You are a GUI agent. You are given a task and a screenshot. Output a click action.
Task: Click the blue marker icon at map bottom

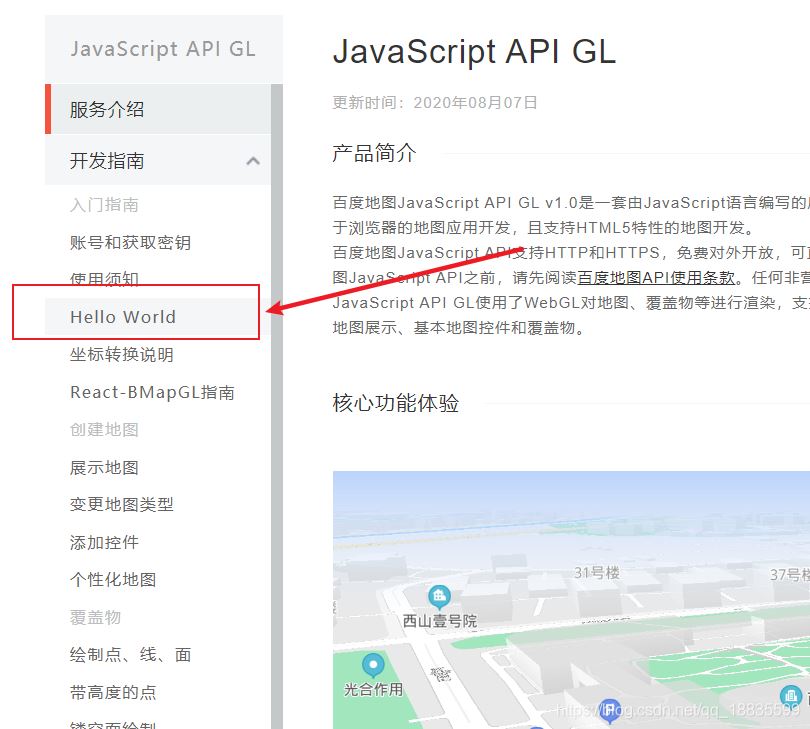[609, 710]
